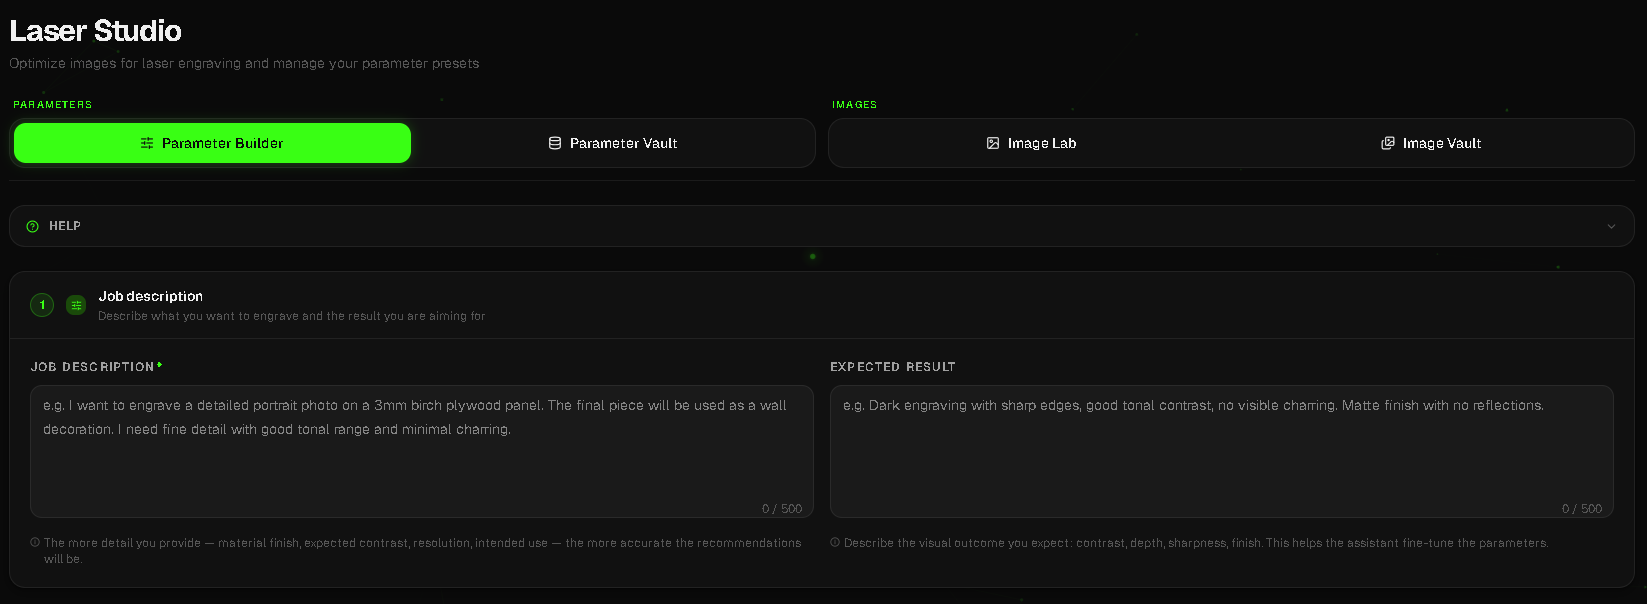The height and width of the screenshot is (604, 1647).
Task: Click the Job Description 0 / 500 counter
Action: (x=782, y=509)
